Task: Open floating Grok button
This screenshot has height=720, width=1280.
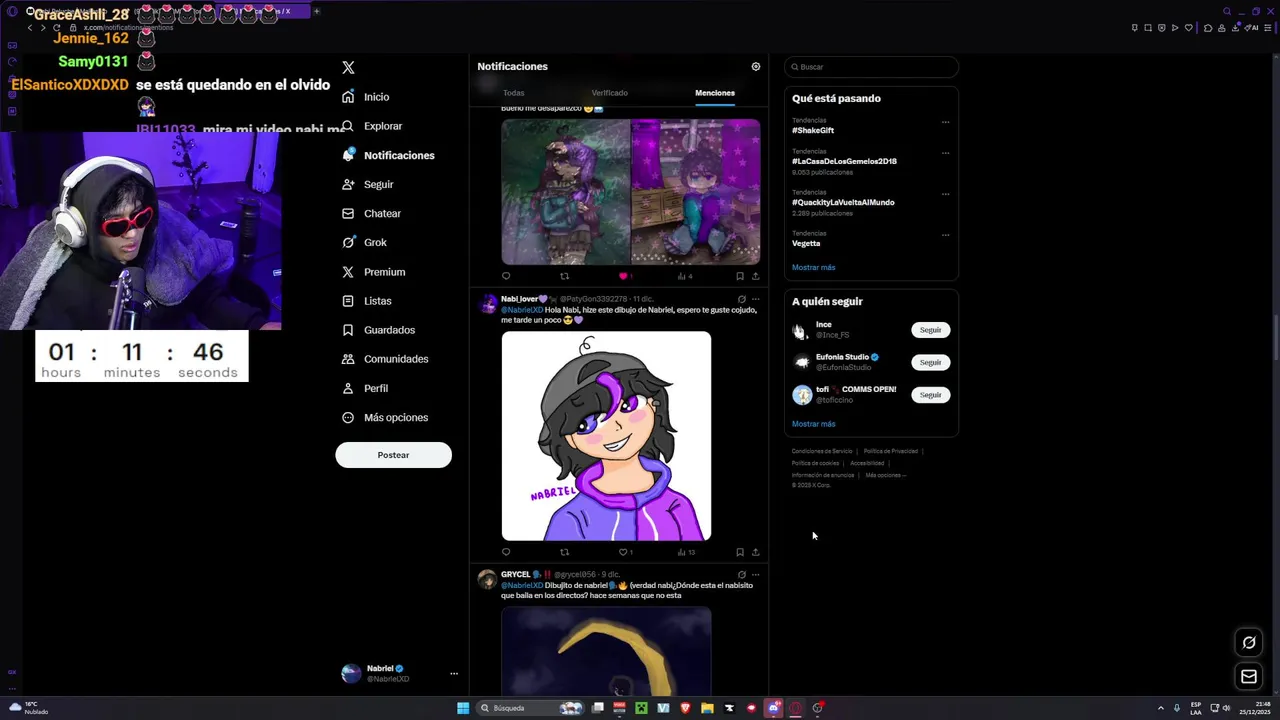Action: (x=1249, y=642)
